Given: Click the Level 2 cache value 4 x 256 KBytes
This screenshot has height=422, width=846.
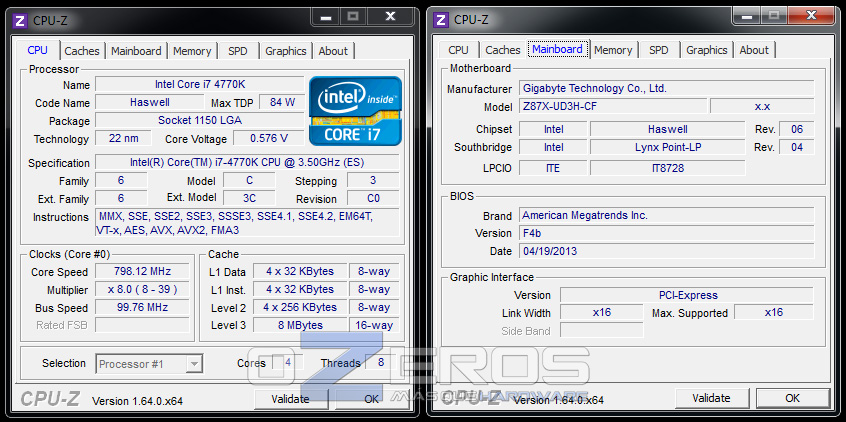Looking at the screenshot, I should [299, 307].
